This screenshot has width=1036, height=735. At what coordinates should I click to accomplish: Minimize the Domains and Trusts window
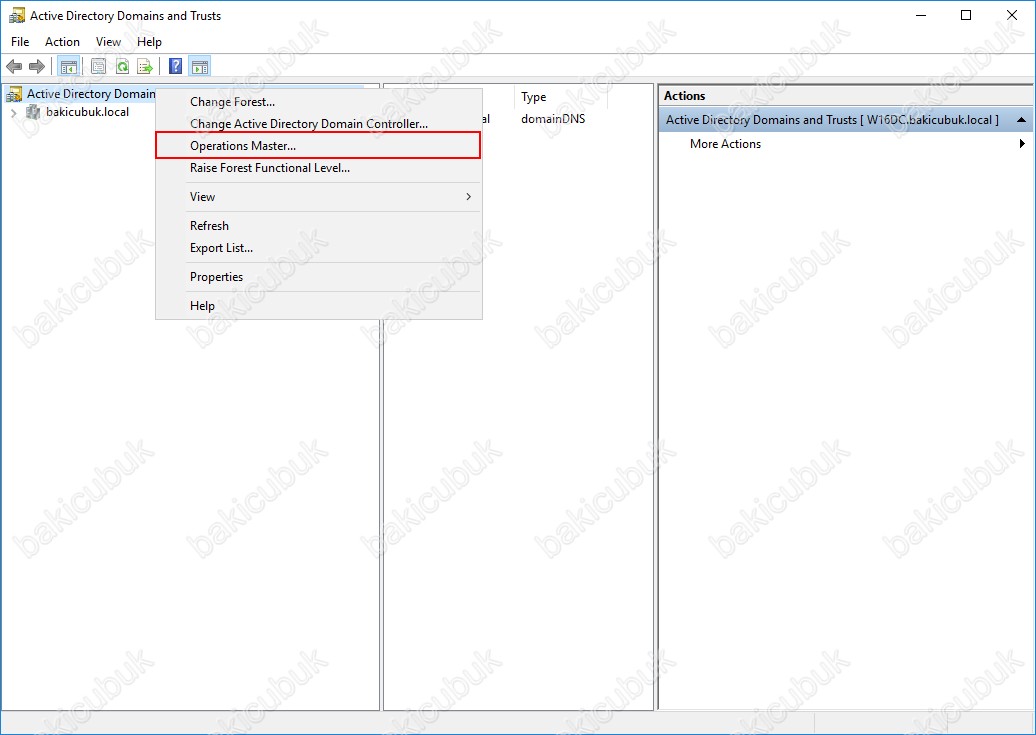pos(920,15)
